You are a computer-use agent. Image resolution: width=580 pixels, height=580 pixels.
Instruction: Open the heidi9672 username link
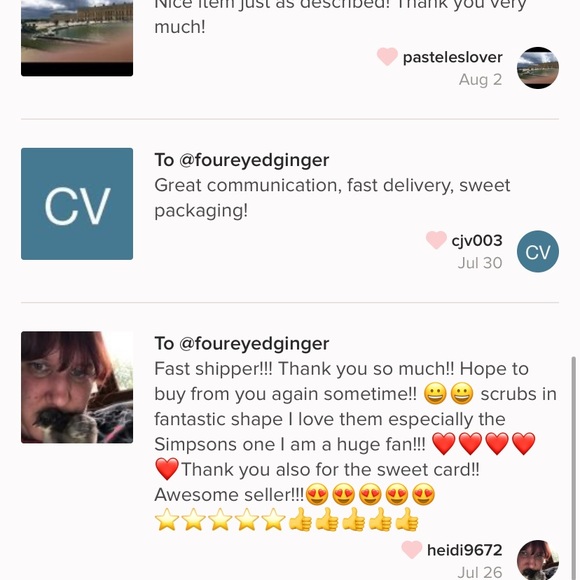pyautogui.click(x=465, y=550)
